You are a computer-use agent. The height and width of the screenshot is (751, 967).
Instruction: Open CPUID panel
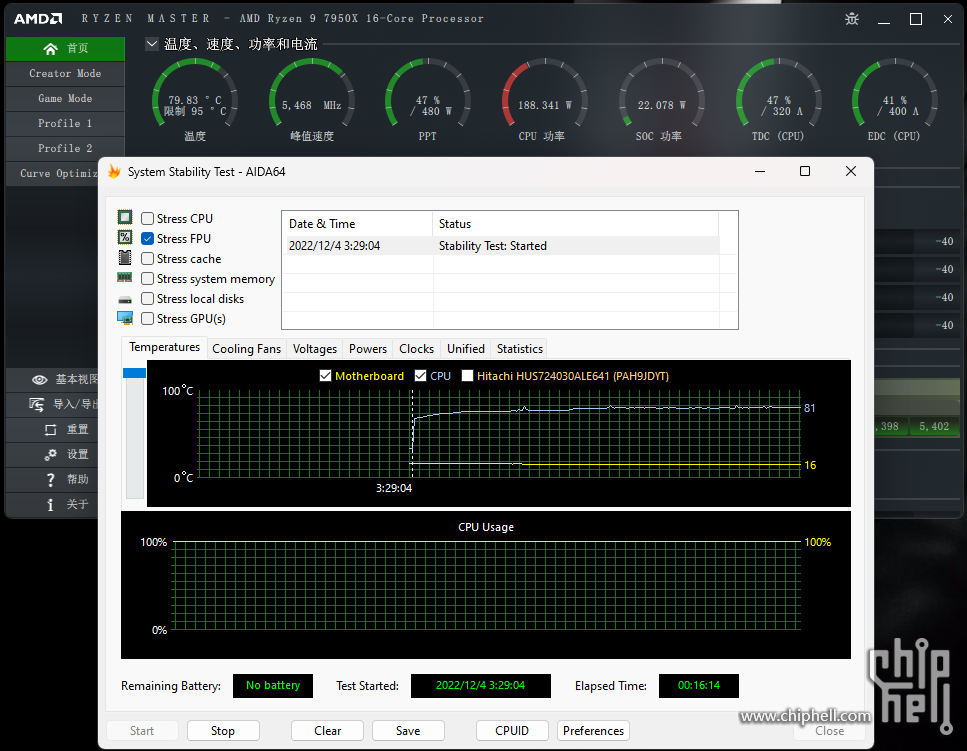[x=512, y=731]
